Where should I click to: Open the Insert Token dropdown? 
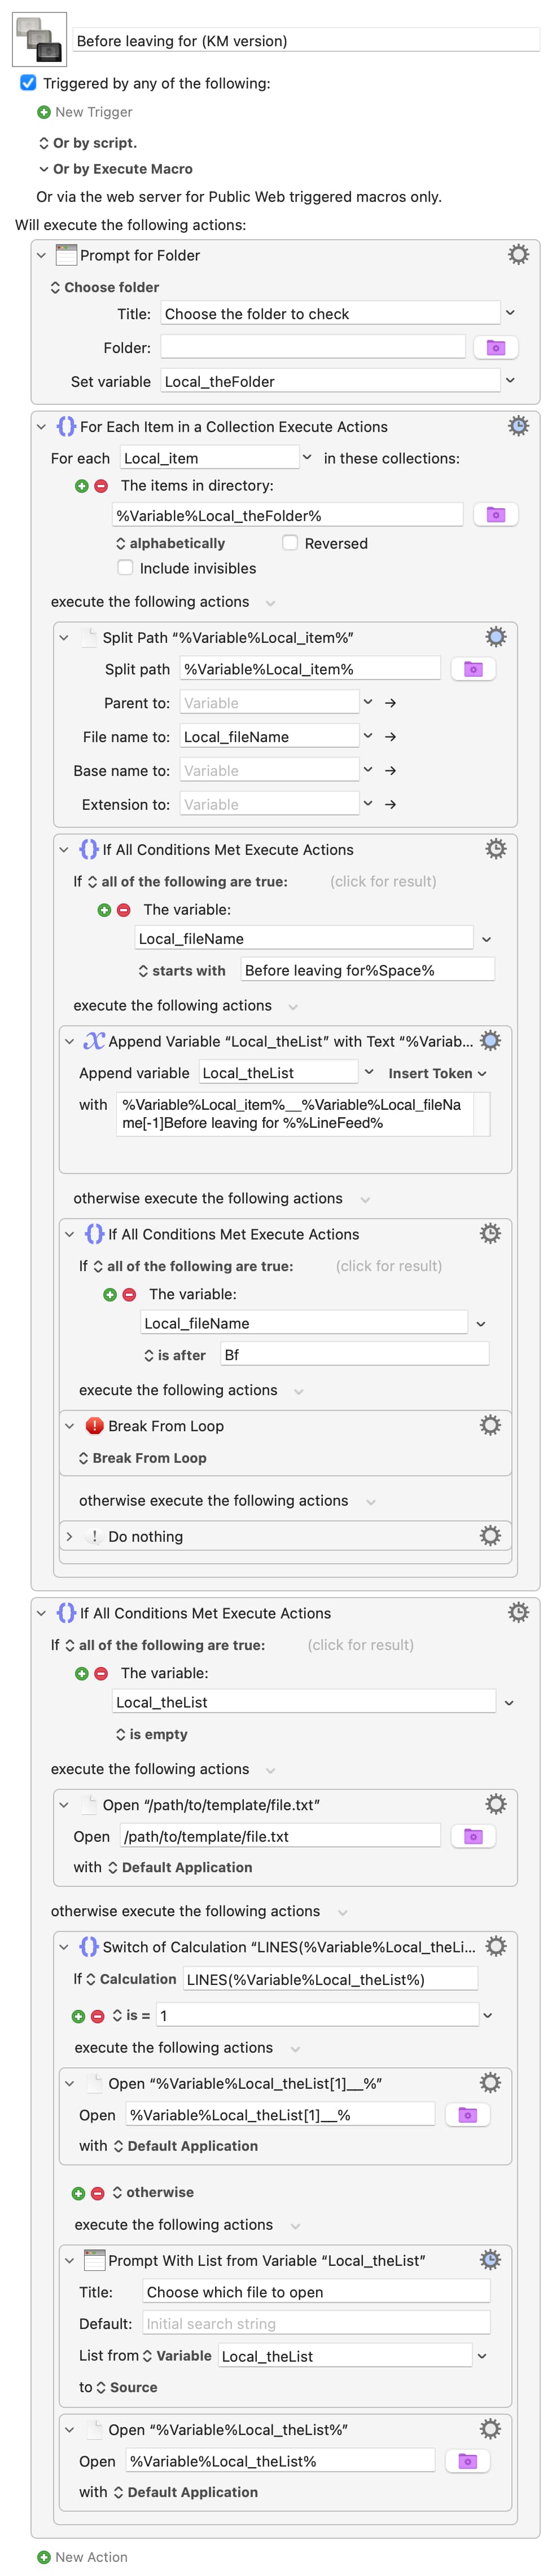click(x=437, y=1072)
